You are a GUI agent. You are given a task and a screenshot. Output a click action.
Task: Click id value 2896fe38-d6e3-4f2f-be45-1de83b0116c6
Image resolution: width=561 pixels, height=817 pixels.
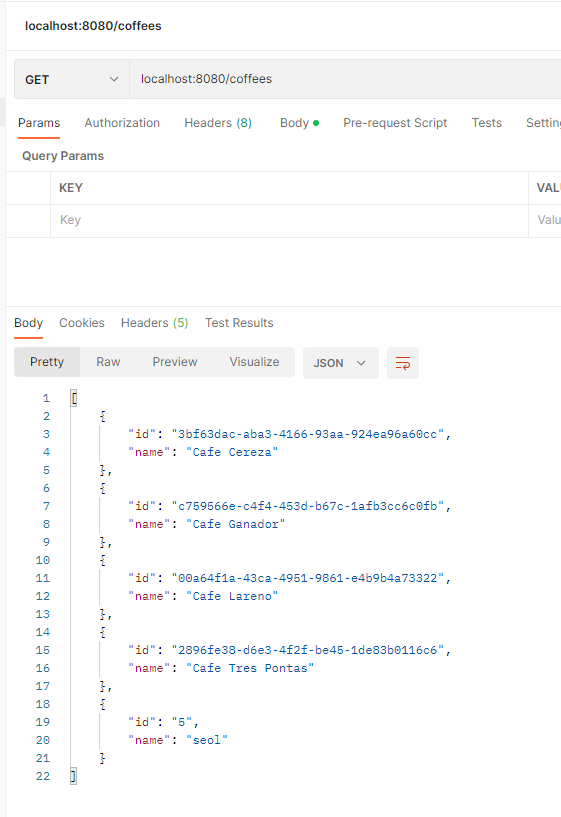(307, 650)
